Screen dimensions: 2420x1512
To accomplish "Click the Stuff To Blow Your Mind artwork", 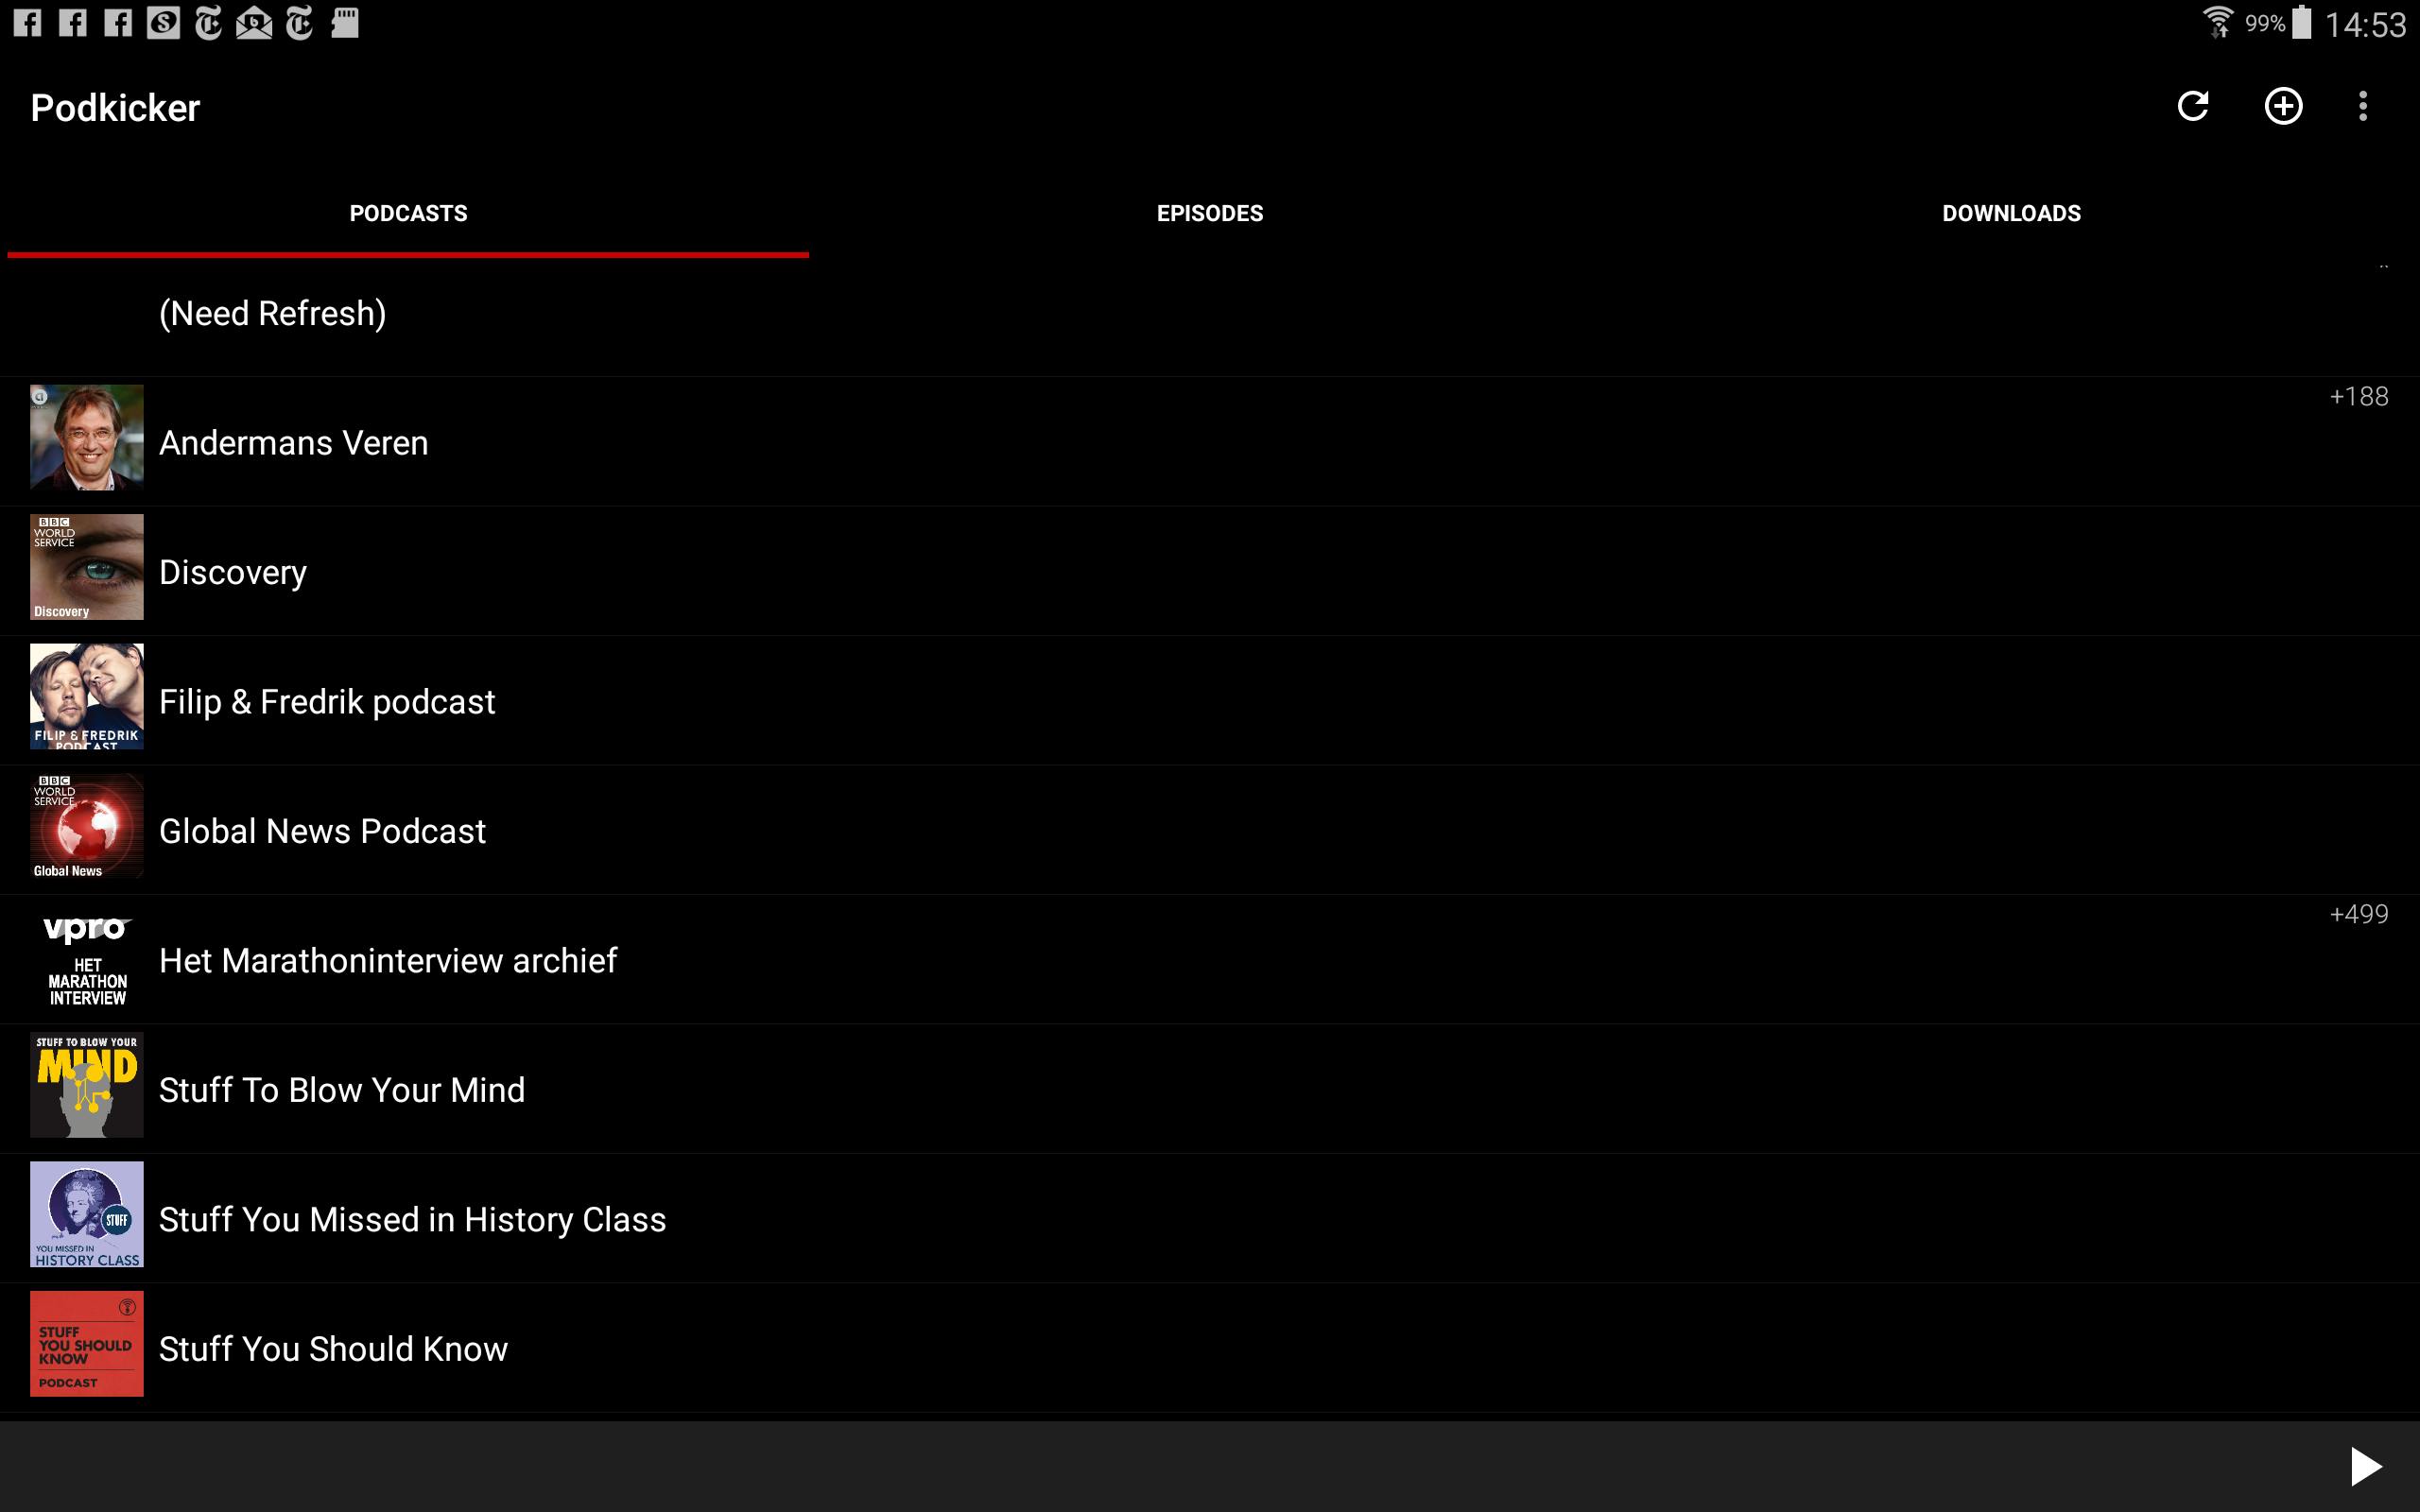I will pos(87,1085).
